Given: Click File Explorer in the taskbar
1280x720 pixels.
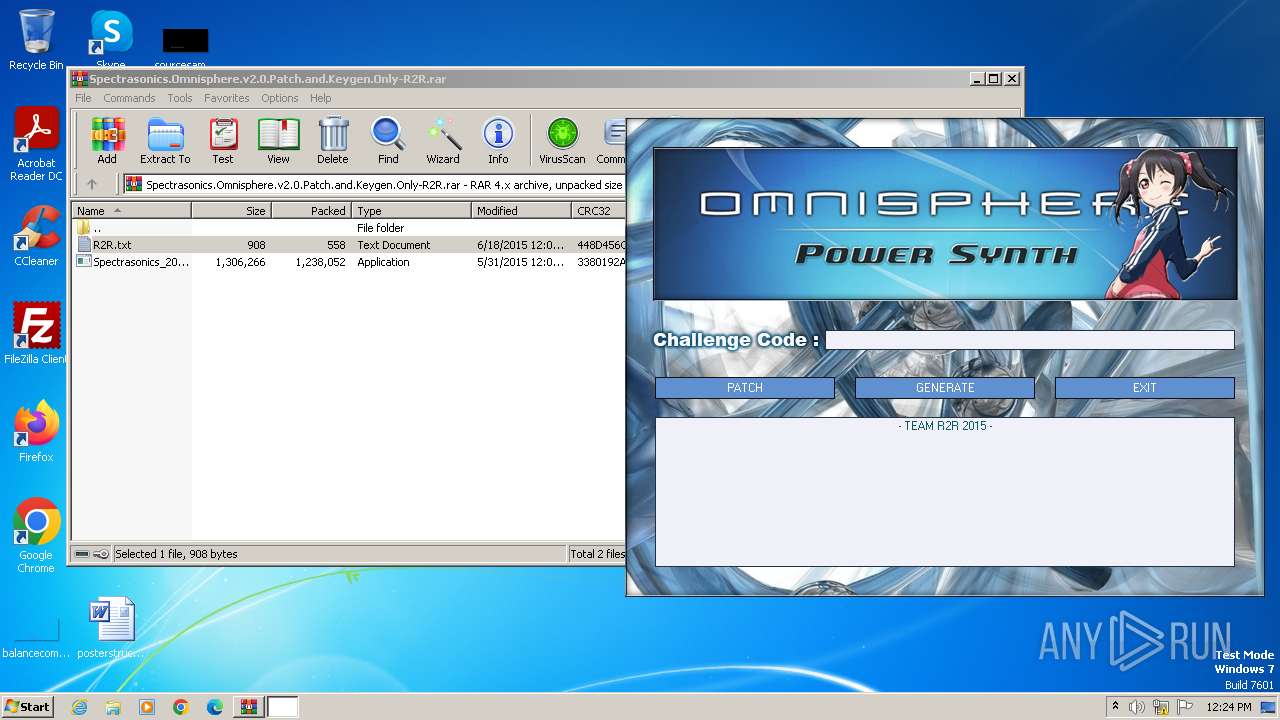Looking at the screenshot, I should [x=113, y=707].
